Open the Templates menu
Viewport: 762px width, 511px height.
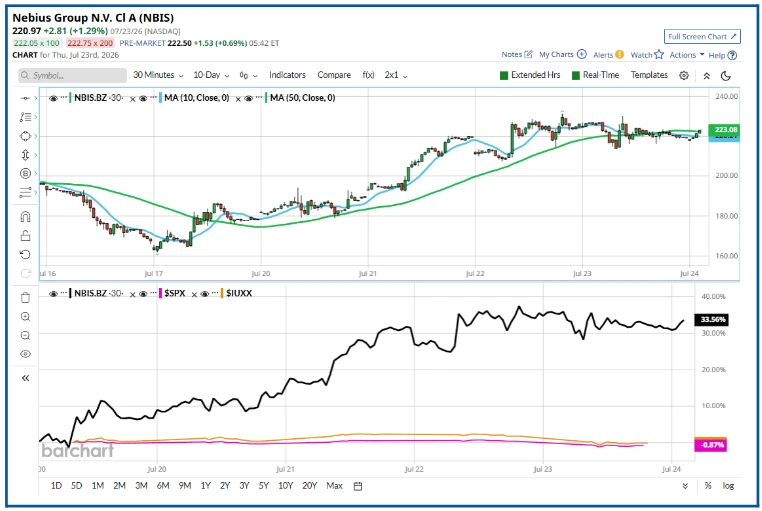tap(649, 75)
